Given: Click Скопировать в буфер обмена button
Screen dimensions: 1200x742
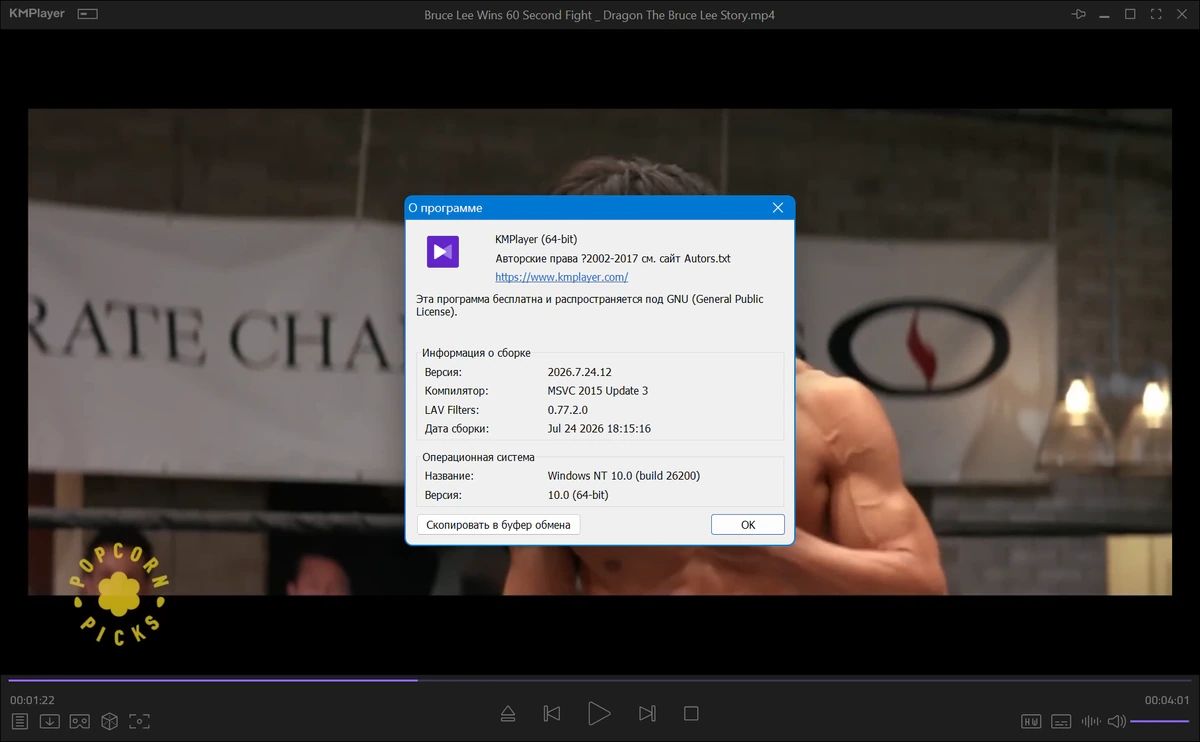Looking at the screenshot, I should coord(498,524).
